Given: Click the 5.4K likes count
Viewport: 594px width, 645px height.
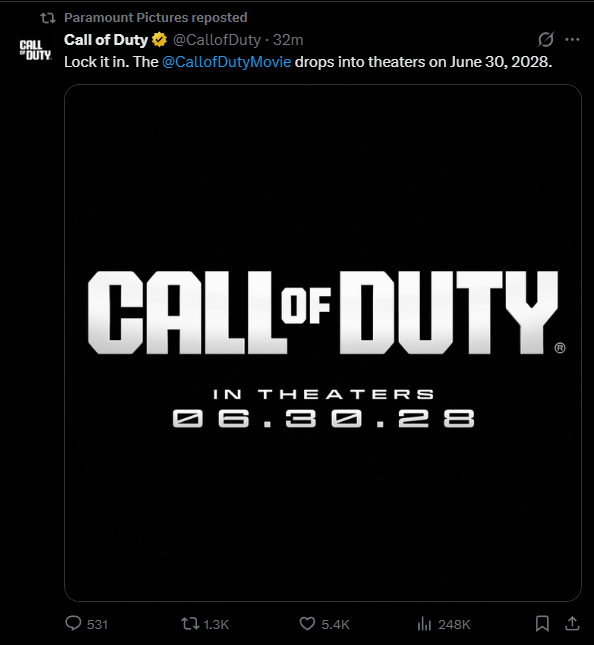Looking at the screenshot, I should pos(335,624).
